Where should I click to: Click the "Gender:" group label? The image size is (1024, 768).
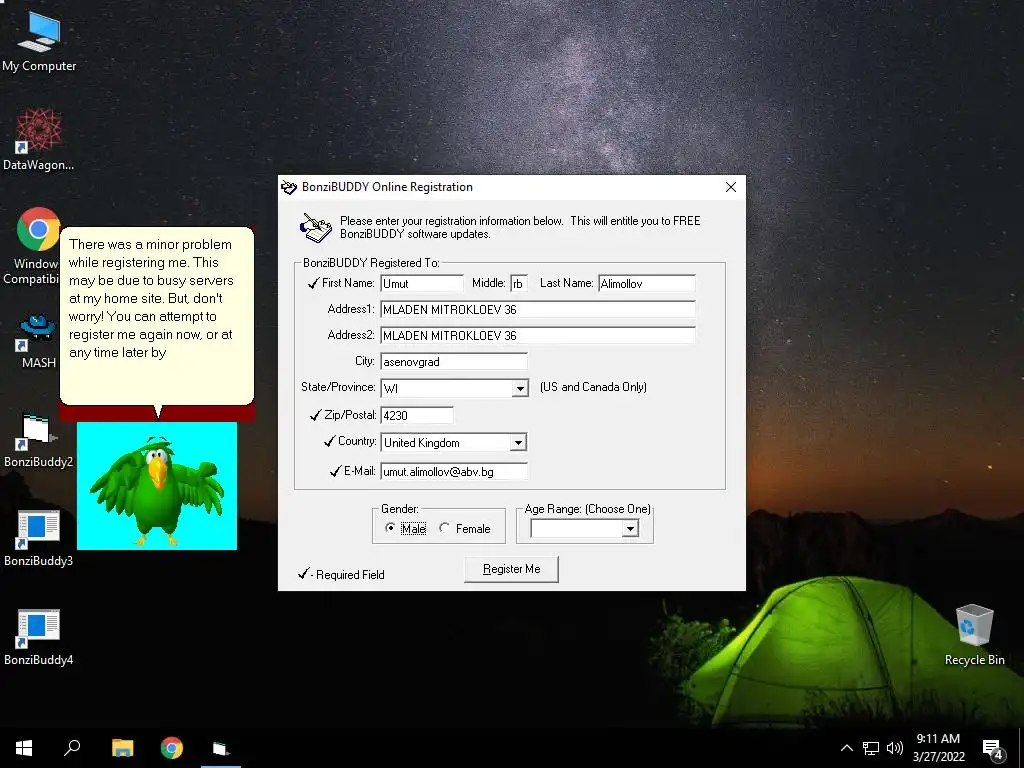pyautogui.click(x=400, y=509)
